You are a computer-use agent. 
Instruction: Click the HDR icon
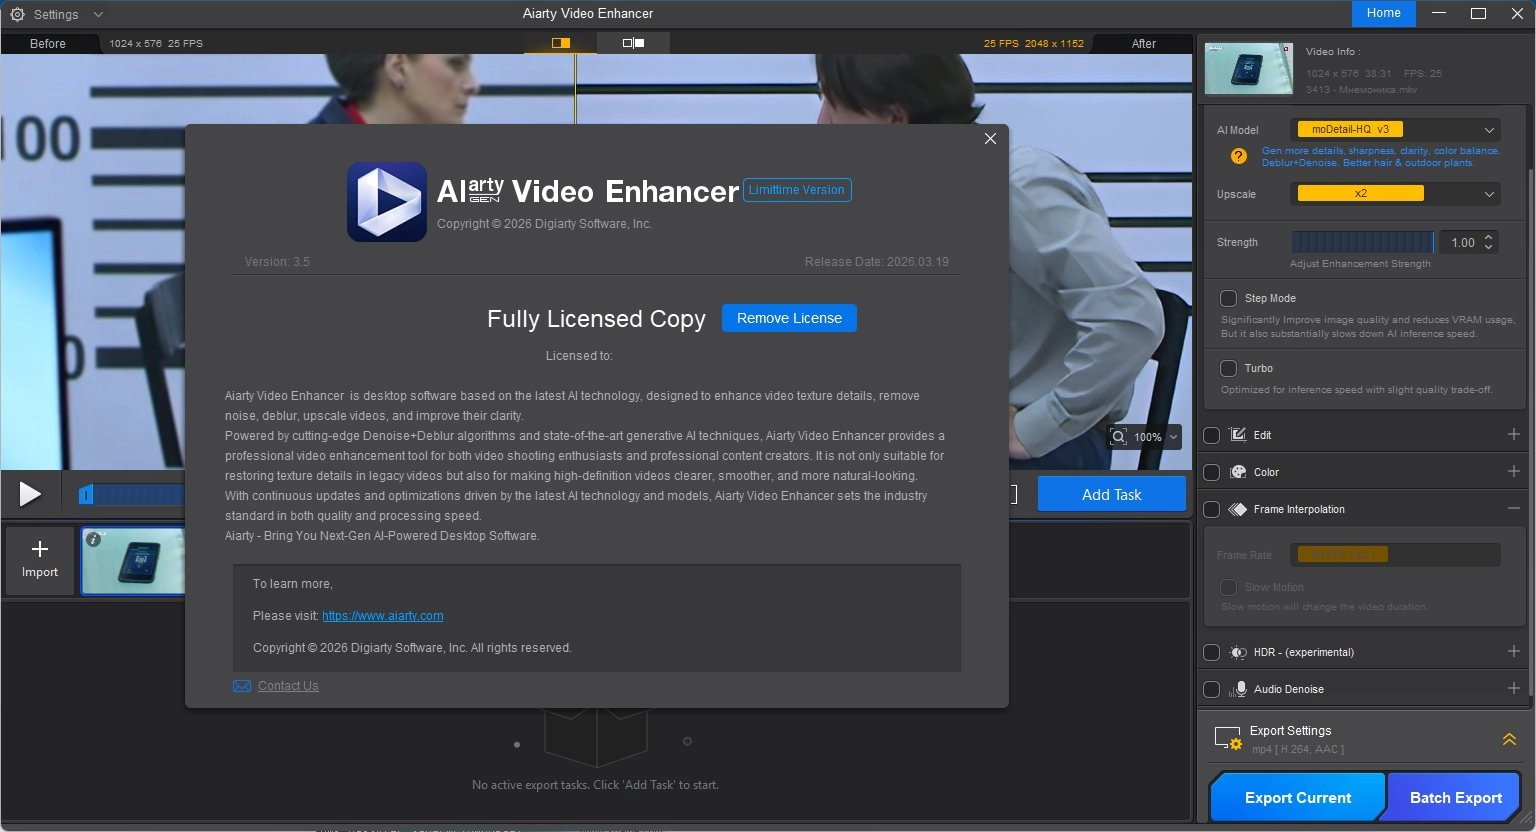tap(1237, 652)
